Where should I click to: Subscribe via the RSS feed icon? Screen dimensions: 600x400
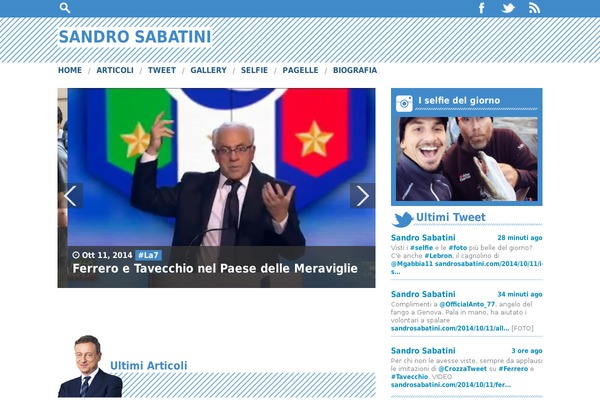coord(534,8)
